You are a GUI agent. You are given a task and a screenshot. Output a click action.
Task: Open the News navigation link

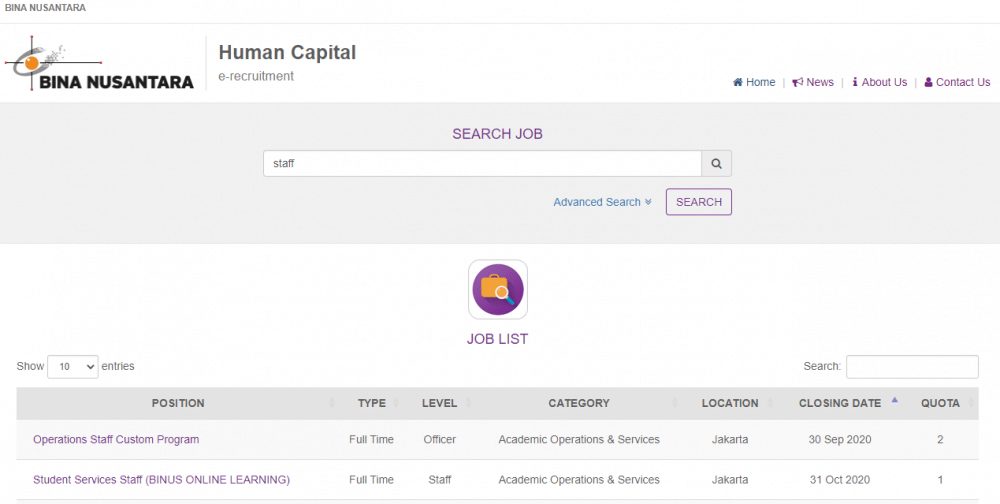click(x=813, y=82)
